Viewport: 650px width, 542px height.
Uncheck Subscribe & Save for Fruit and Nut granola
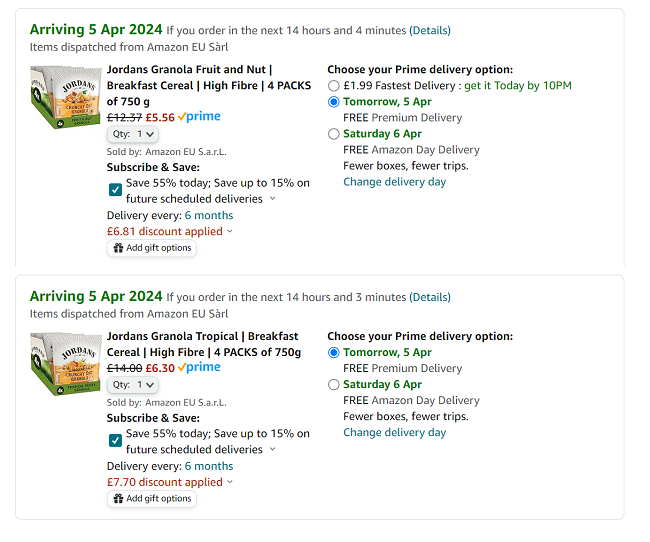(x=116, y=190)
